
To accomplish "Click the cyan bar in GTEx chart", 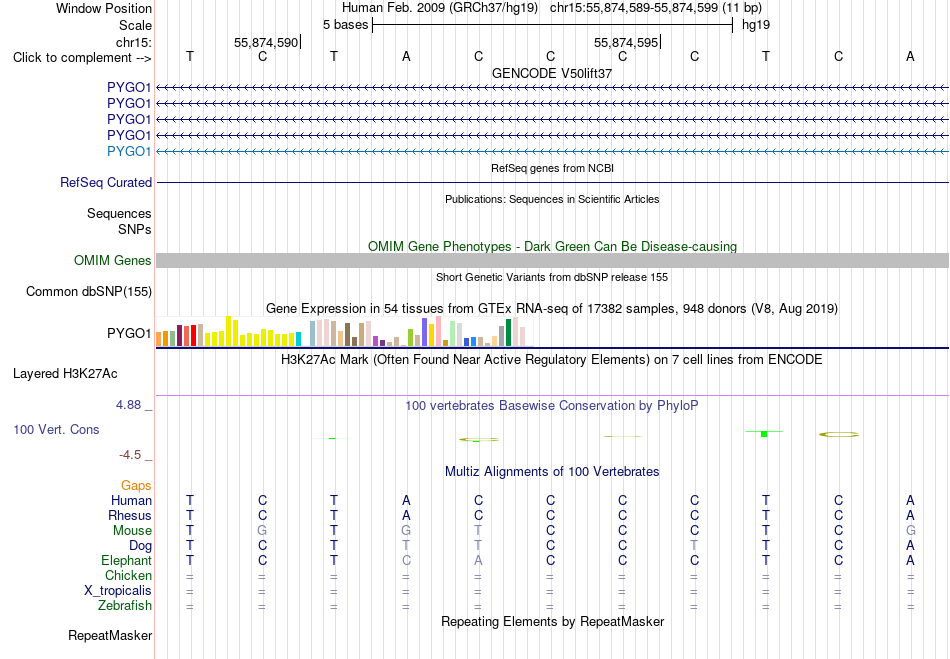I will tap(298, 339).
